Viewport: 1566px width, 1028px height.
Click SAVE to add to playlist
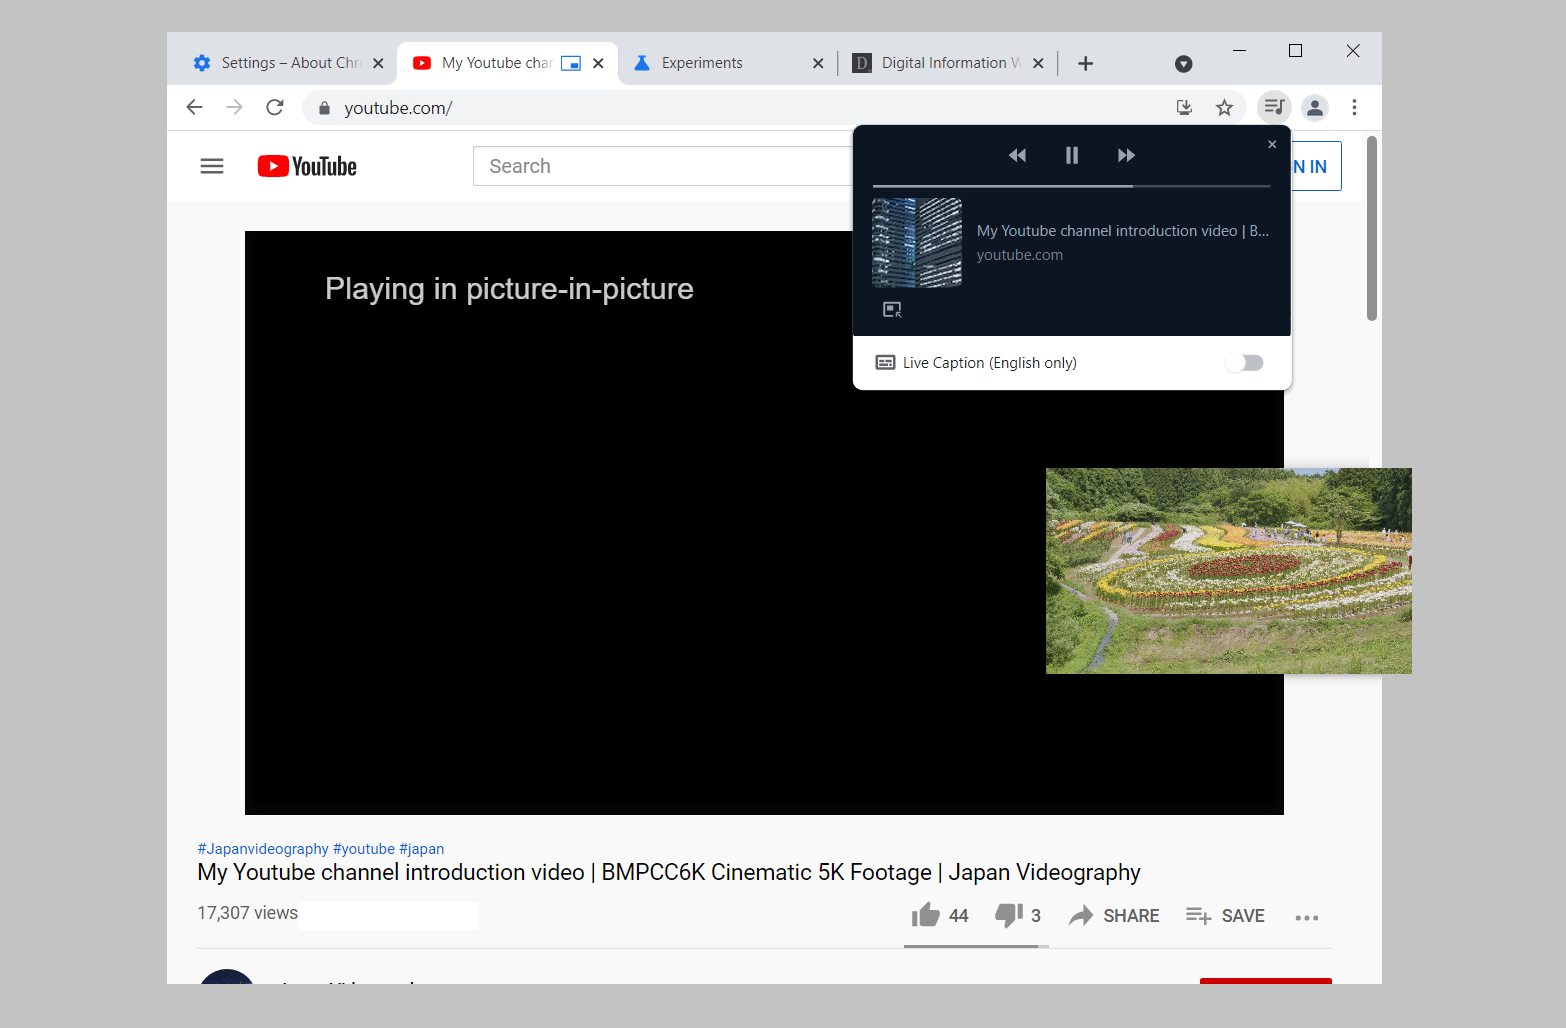pos(1225,916)
